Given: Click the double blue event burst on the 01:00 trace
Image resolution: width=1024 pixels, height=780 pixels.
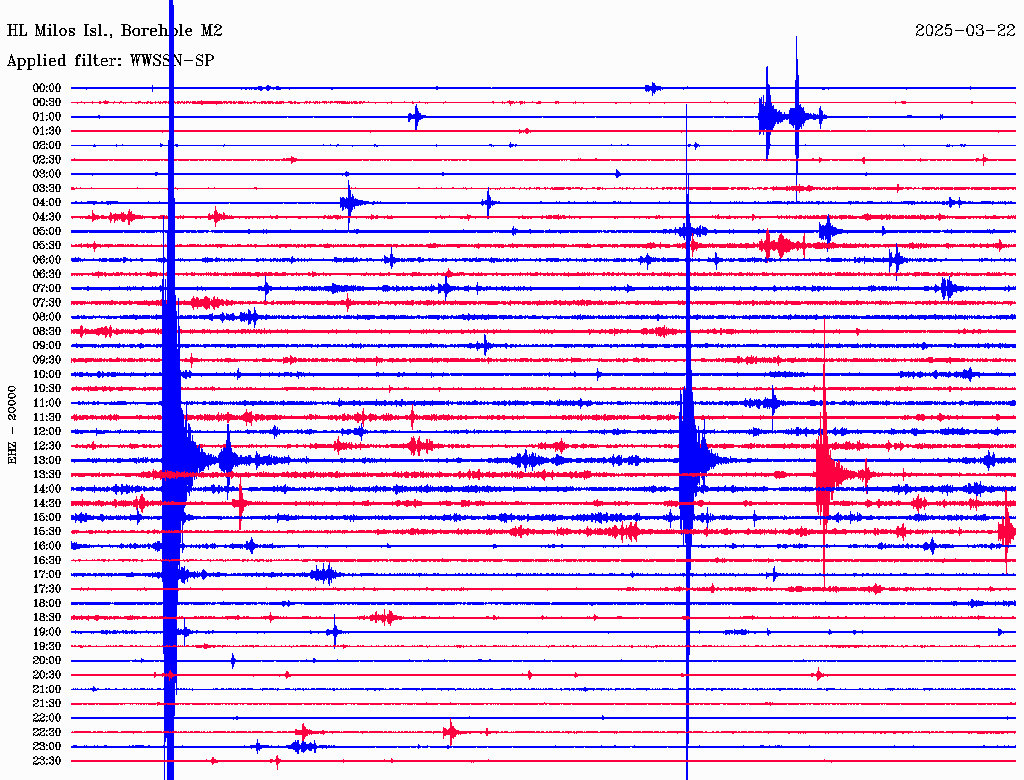Looking at the screenshot, I should tap(791, 117).
